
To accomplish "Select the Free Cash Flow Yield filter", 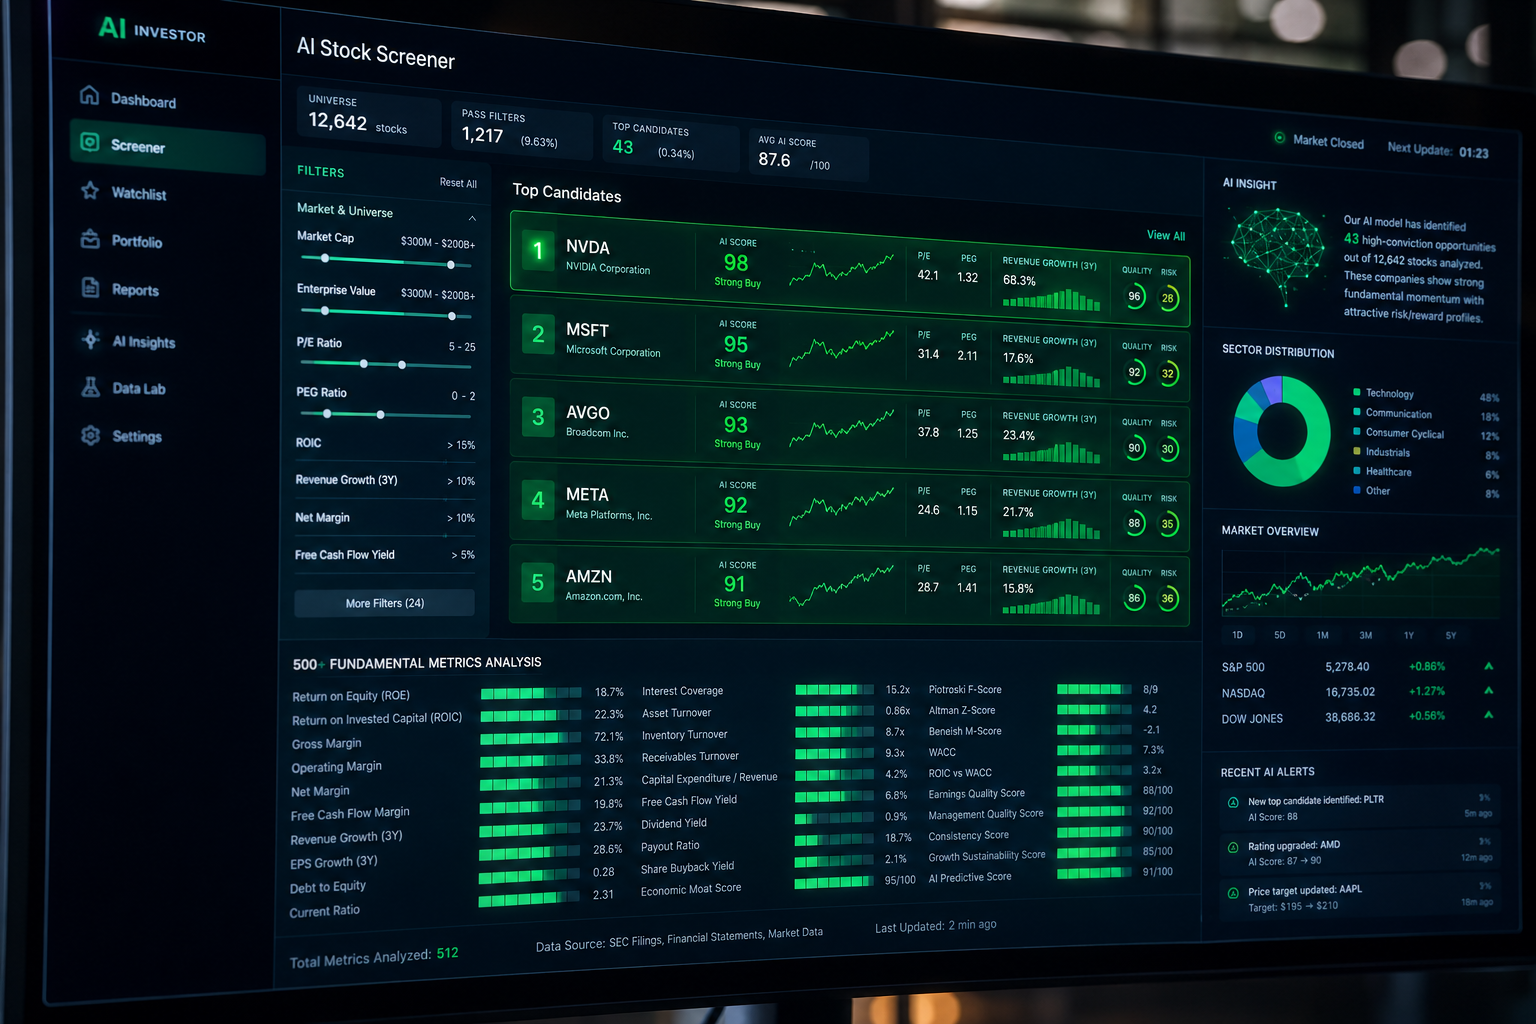I will point(385,554).
